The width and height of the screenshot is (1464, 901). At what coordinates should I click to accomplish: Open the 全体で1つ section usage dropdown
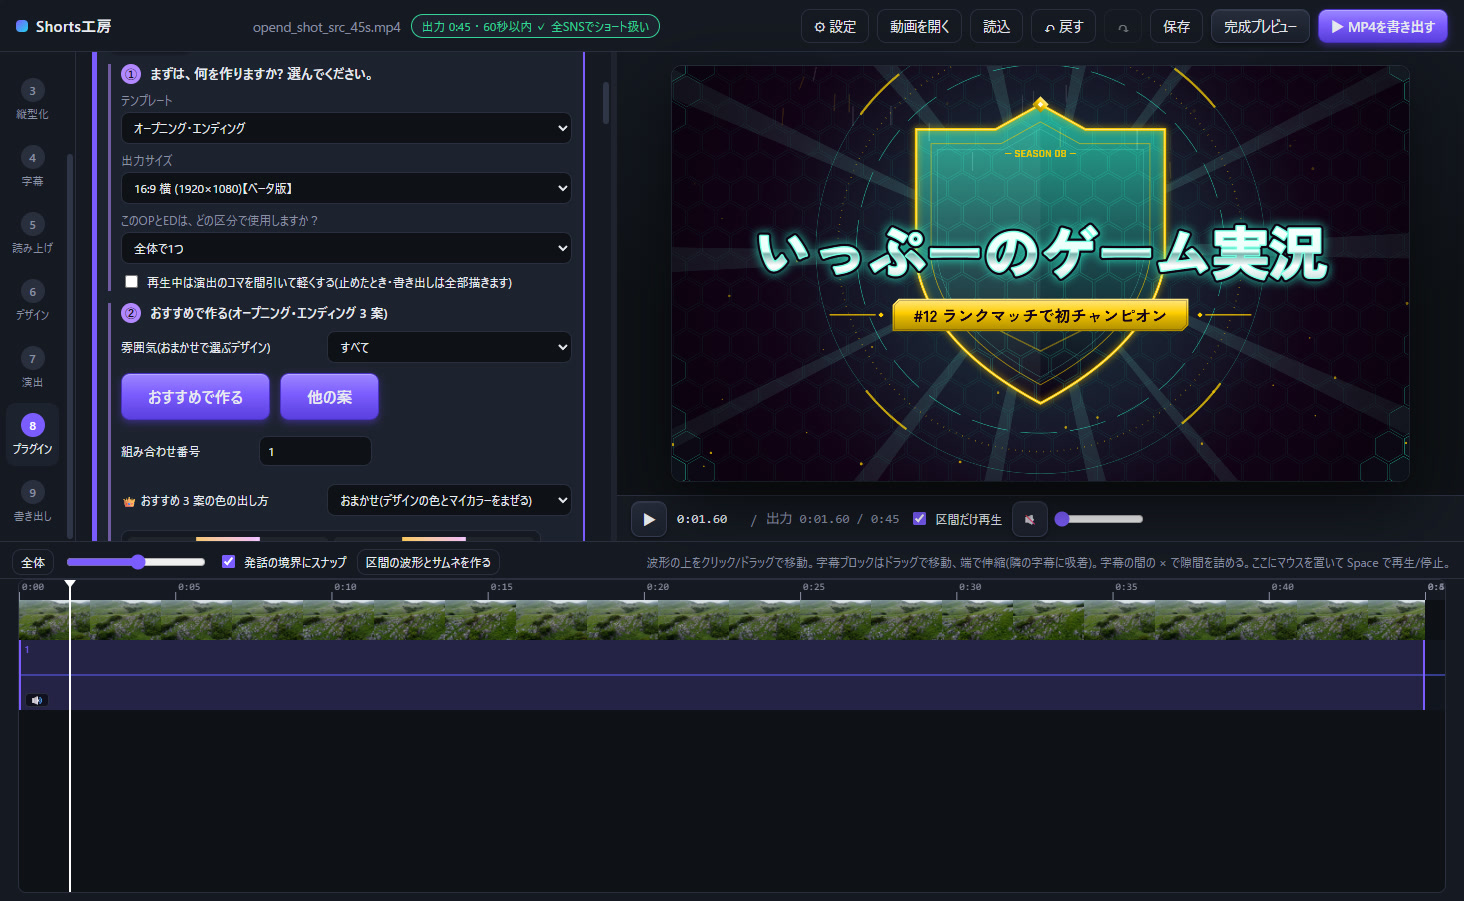pyautogui.click(x=346, y=248)
